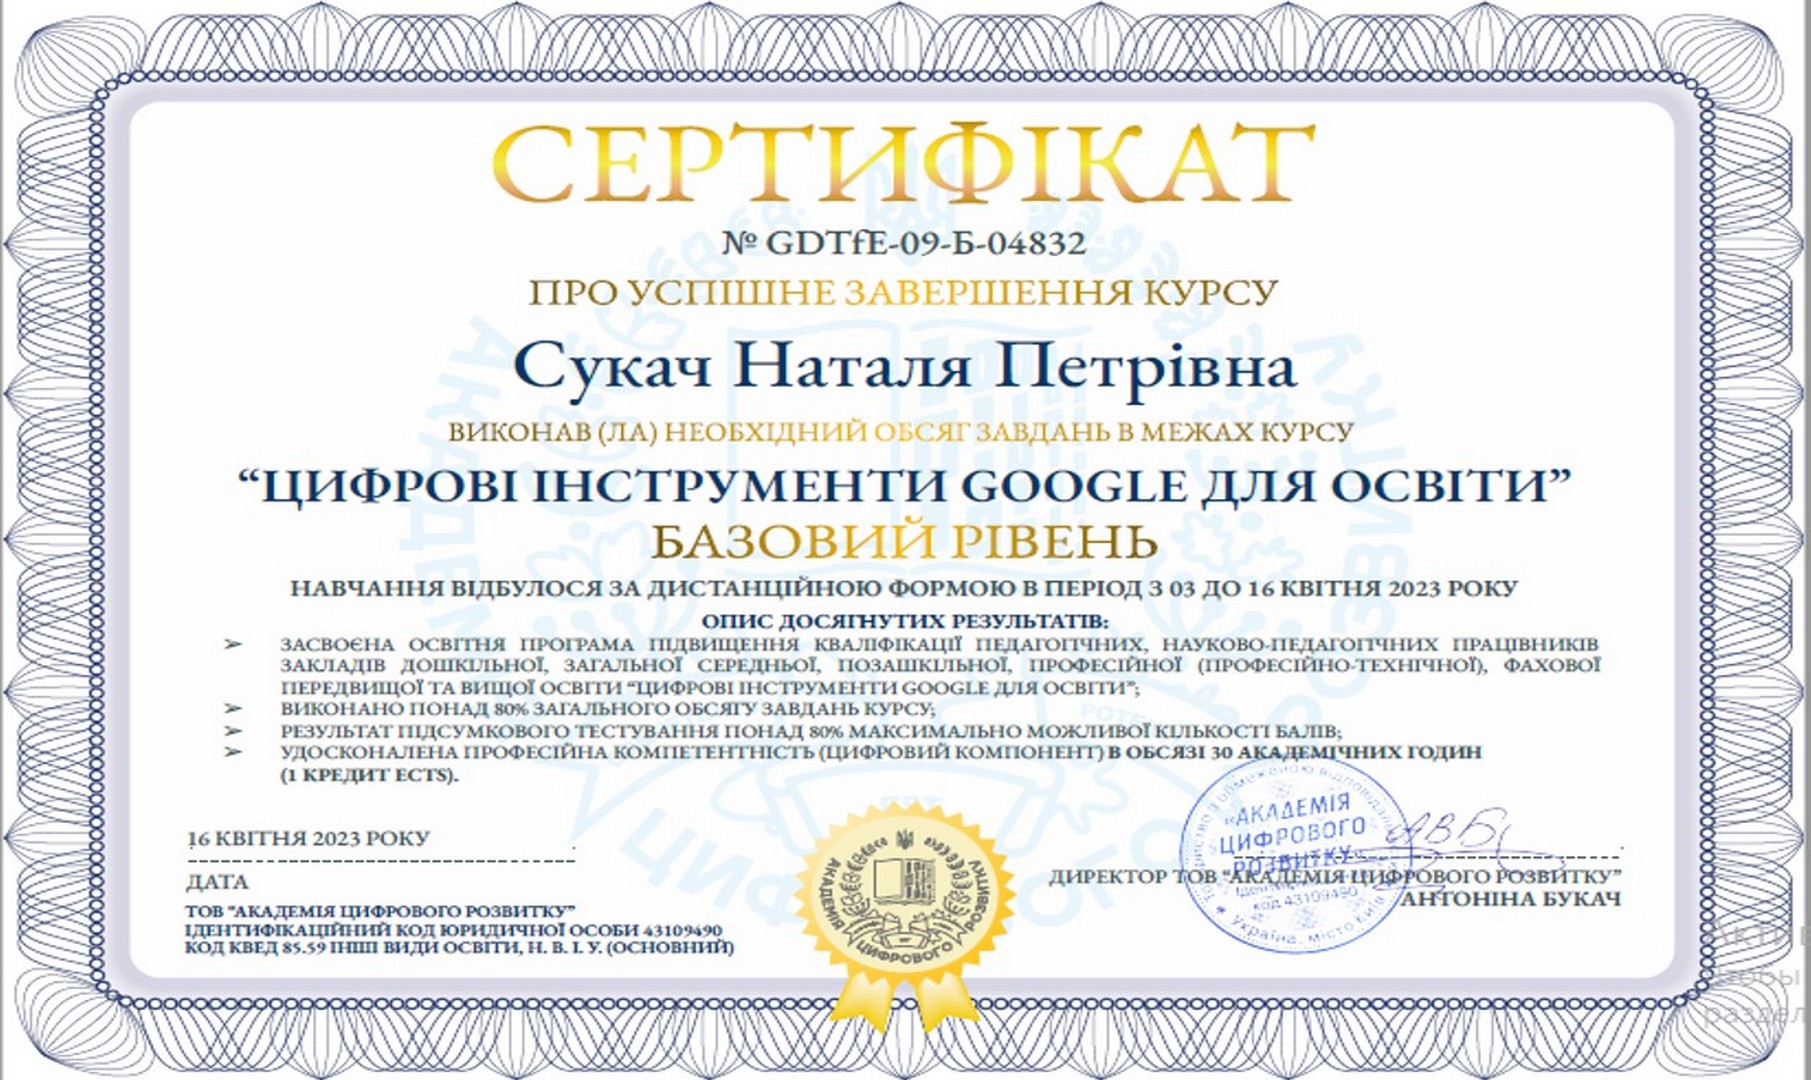This screenshot has height=1080, width=1811.
Task: Click the gold ribbon seal emblem
Action: [x=905, y=892]
